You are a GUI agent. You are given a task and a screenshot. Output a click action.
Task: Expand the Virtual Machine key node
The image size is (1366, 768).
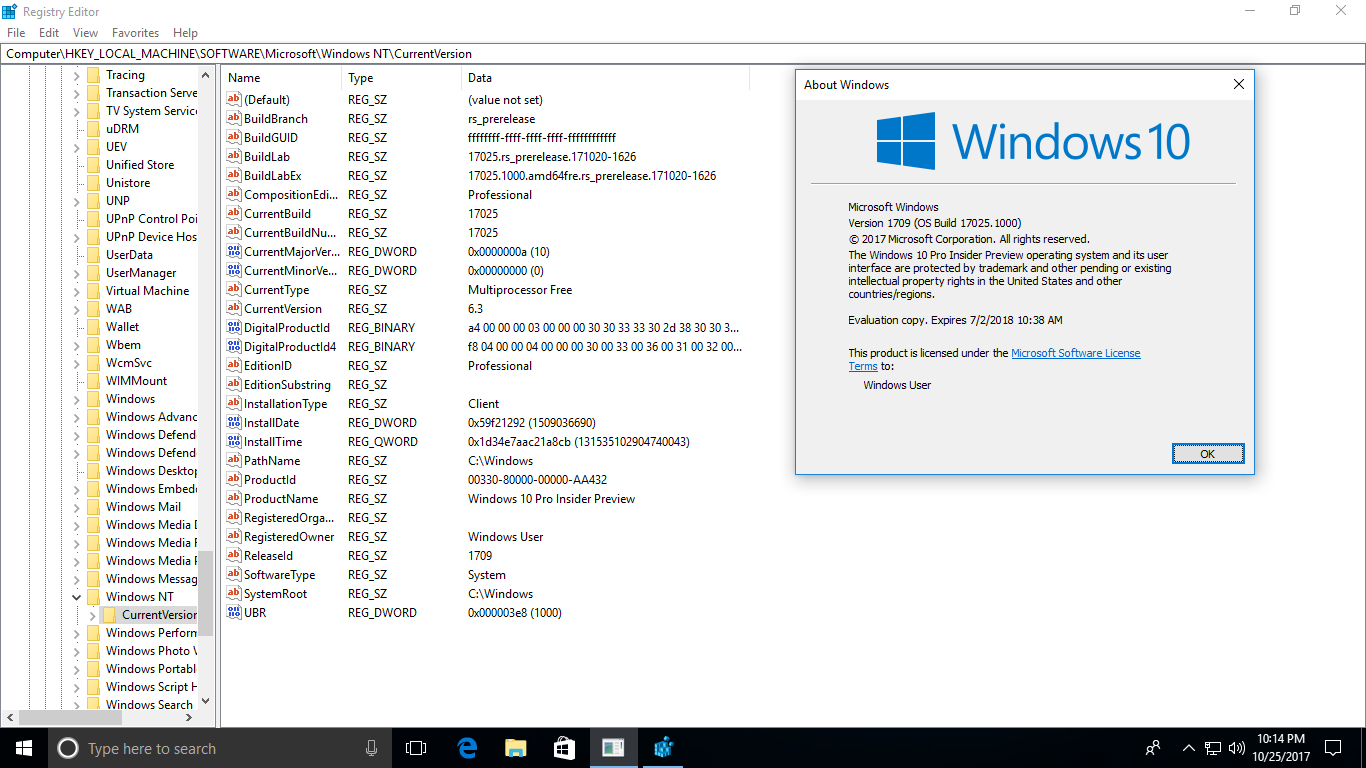(x=77, y=291)
